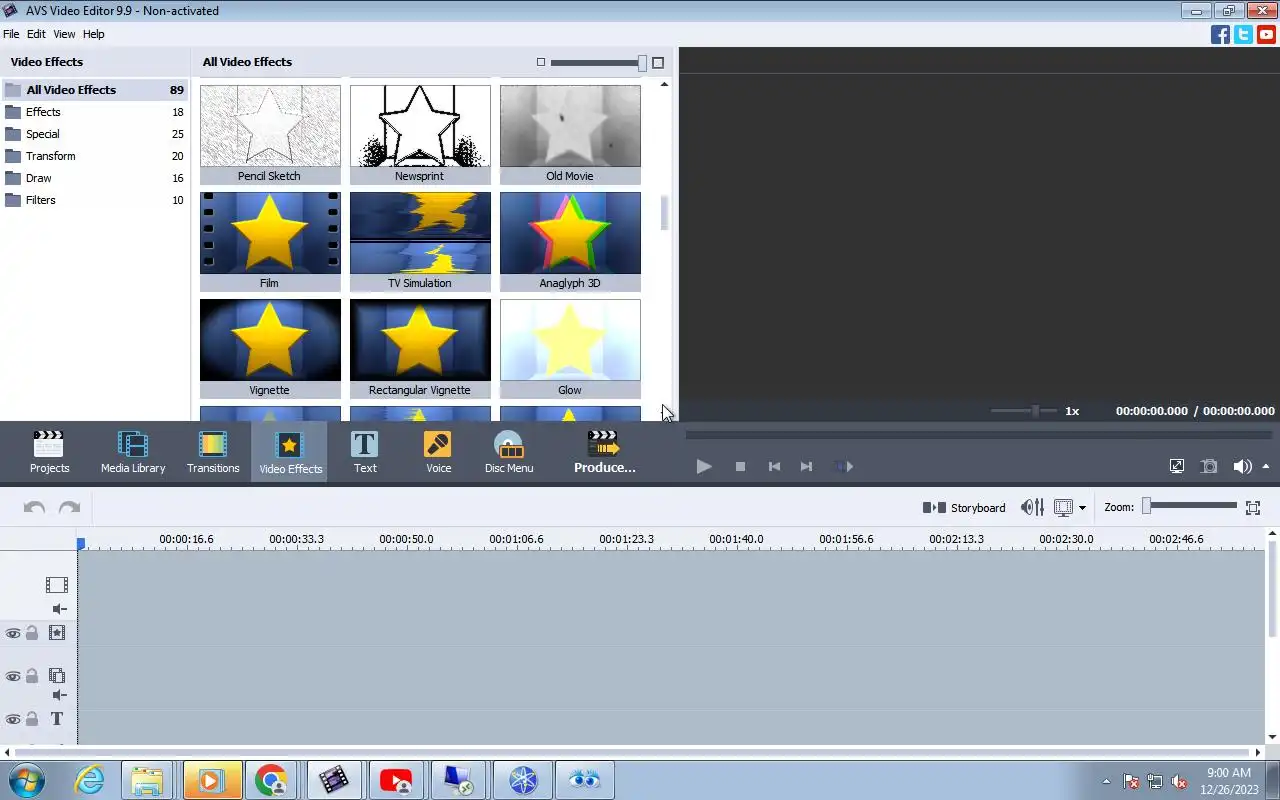Select the Draw folder
Viewport: 1280px width, 800px height.
pyautogui.click(x=95, y=178)
